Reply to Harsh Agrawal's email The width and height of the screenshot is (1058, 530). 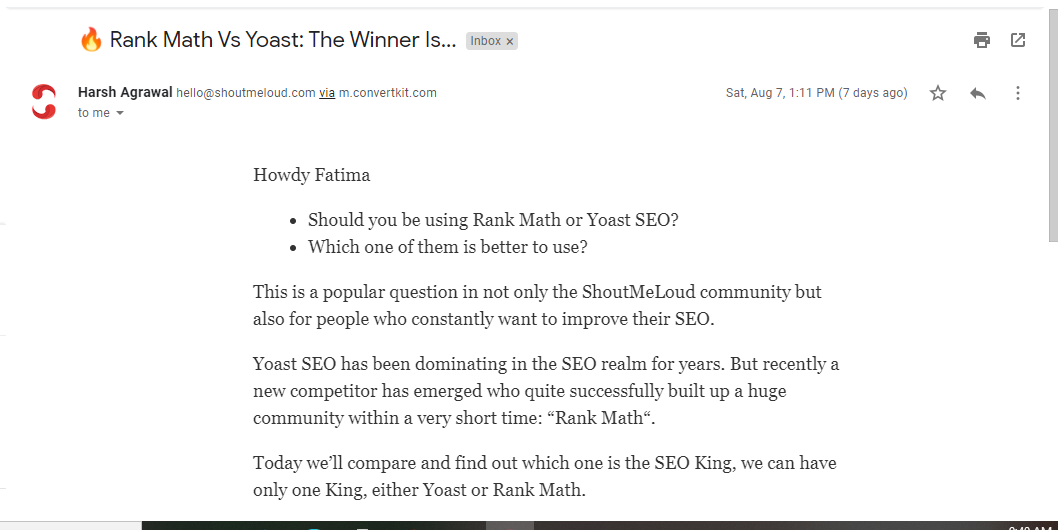[x=978, y=93]
